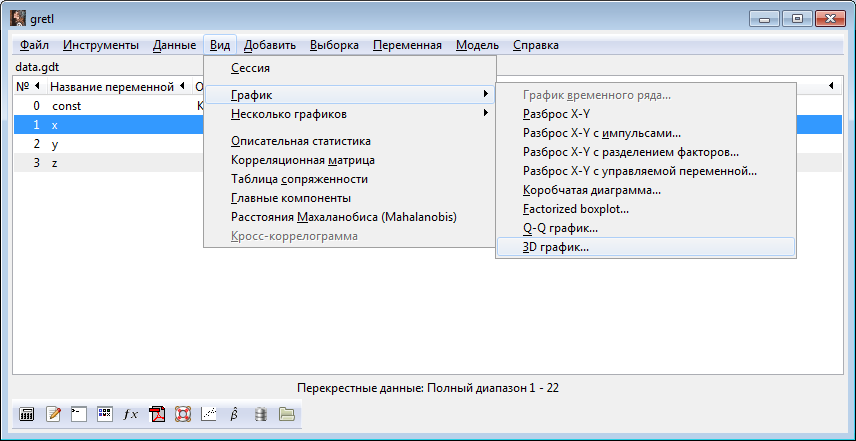
Task: Open session icon view button
Action: click(104, 414)
